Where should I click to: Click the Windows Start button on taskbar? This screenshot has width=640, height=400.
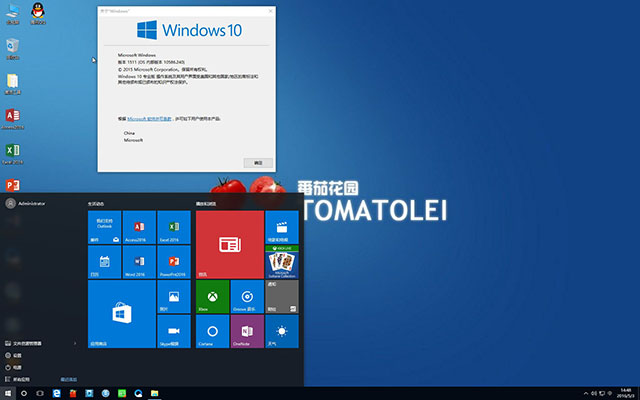pyautogui.click(x=9, y=392)
